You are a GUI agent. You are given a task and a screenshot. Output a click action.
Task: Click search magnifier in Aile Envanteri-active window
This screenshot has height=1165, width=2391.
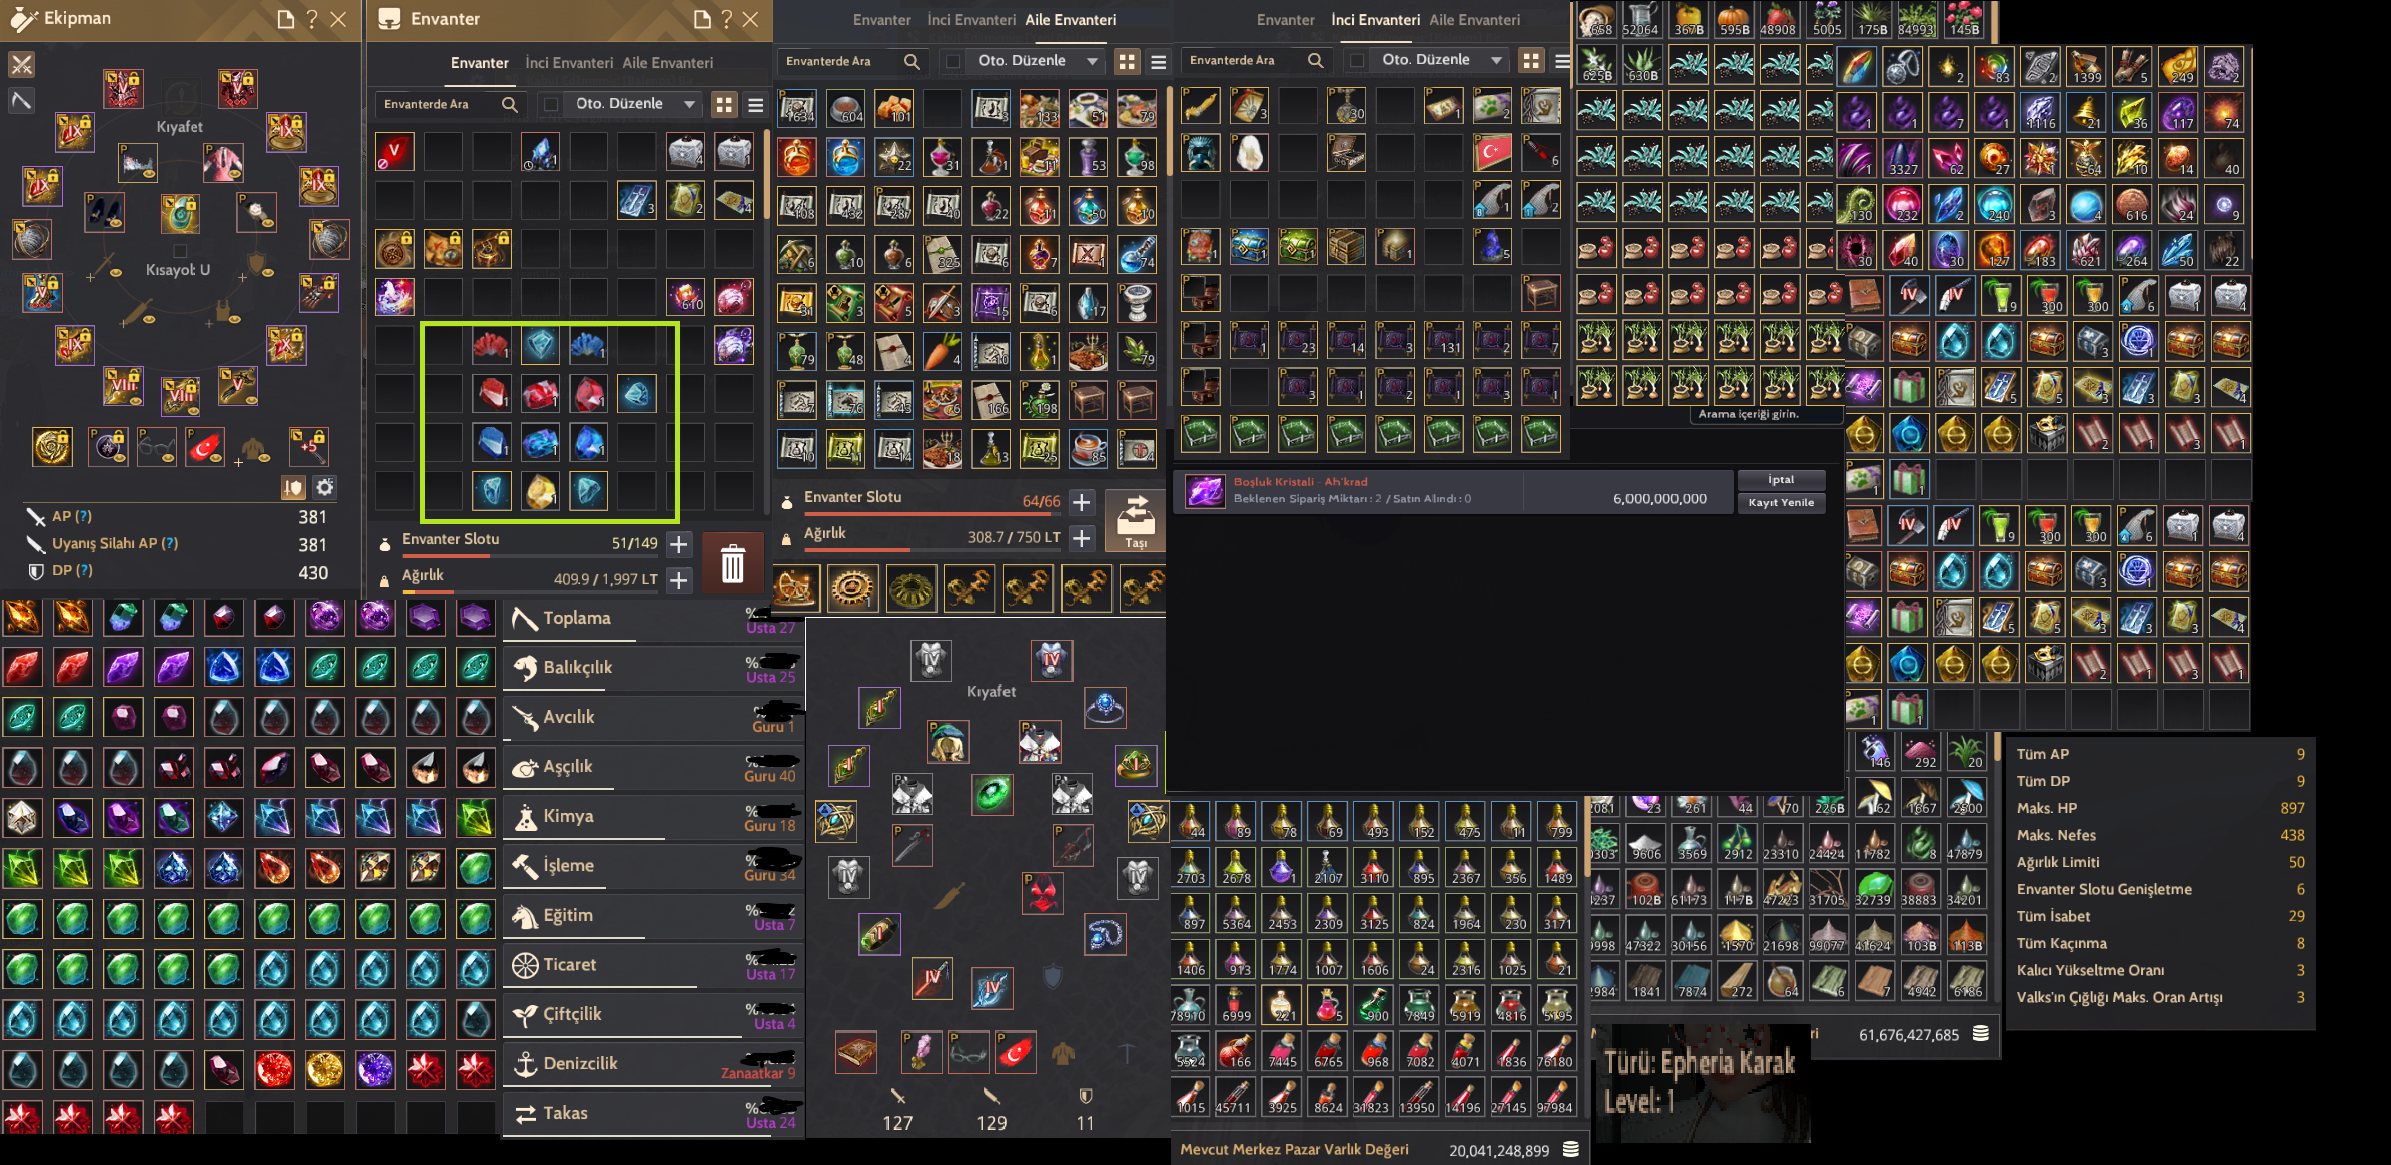(x=912, y=61)
